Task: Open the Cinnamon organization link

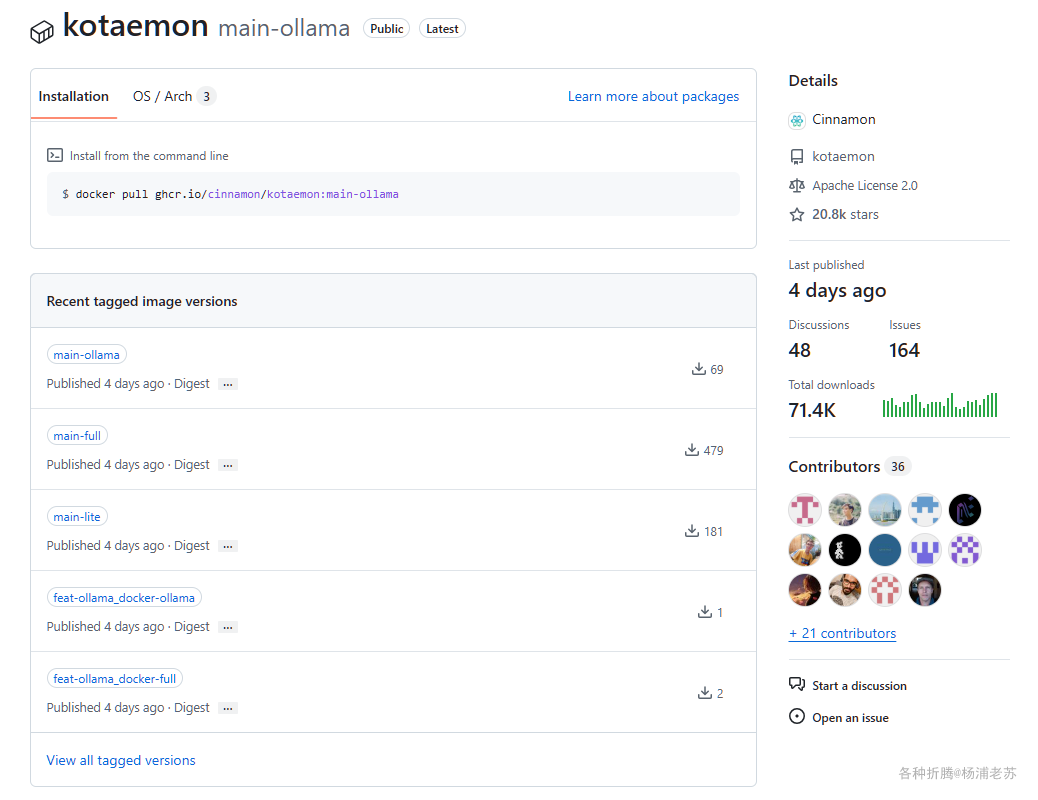Action: coord(843,119)
